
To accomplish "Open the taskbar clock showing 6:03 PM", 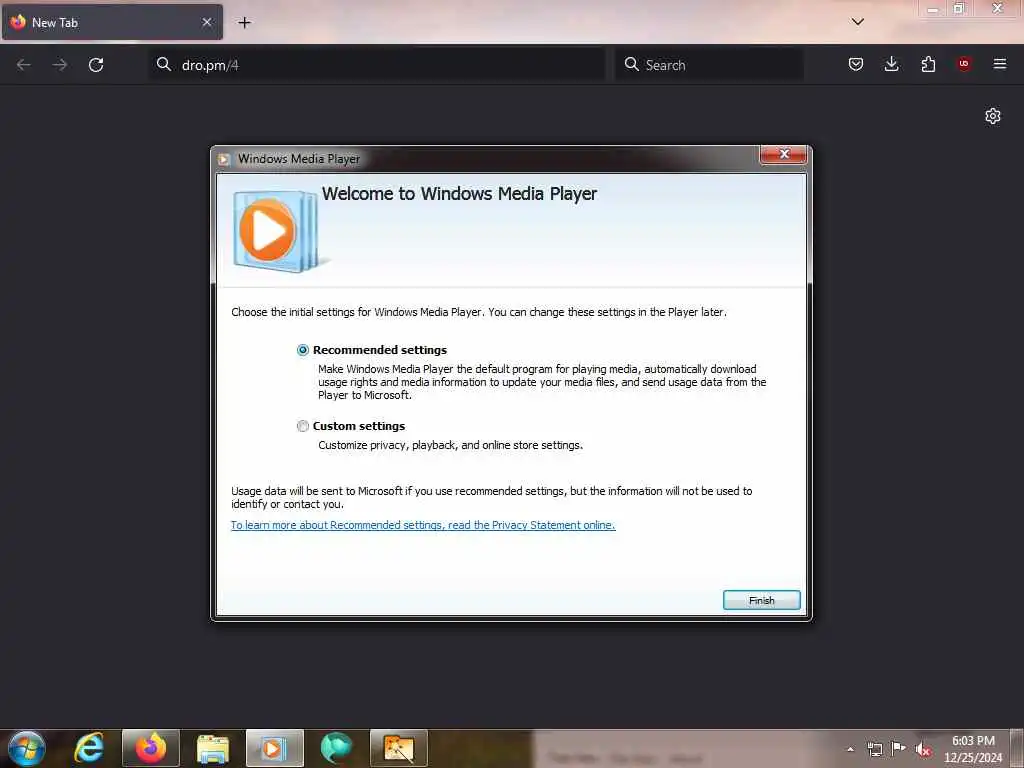I will coord(973,749).
